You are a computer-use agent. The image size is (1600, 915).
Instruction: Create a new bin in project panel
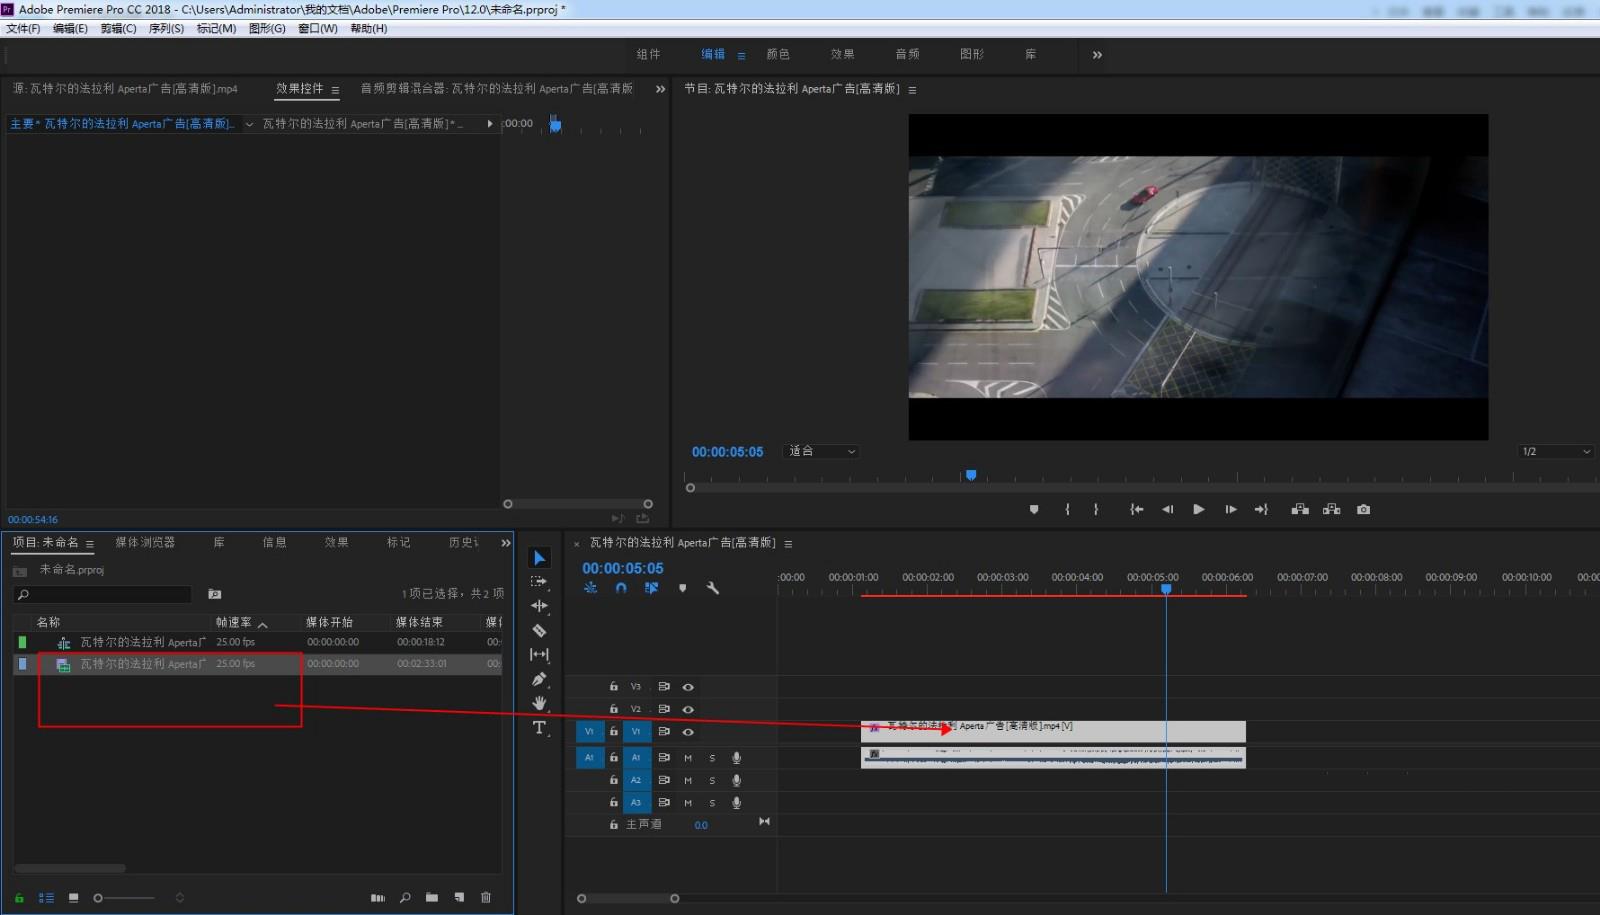tap(432, 898)
